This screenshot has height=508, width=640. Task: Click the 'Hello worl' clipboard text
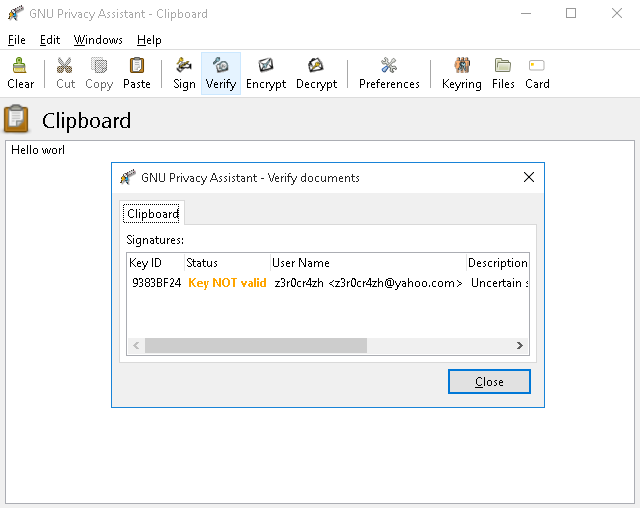[x=38, y=150]
